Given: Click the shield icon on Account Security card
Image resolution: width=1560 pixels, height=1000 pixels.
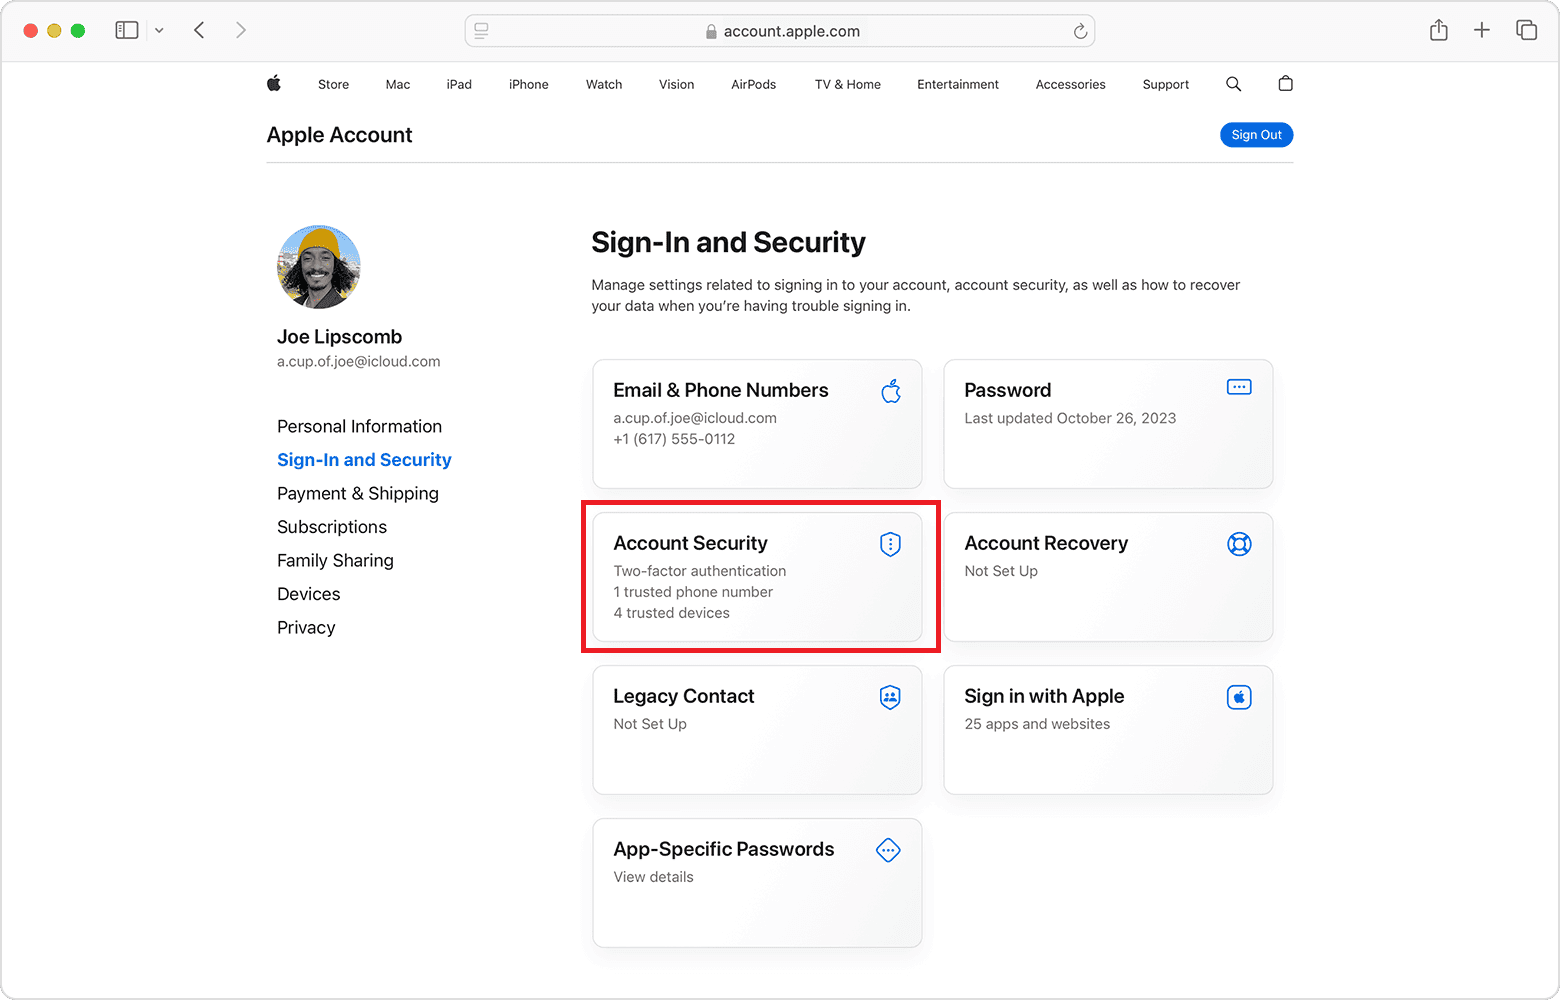Looking at the screenshot, I should 890,544.
